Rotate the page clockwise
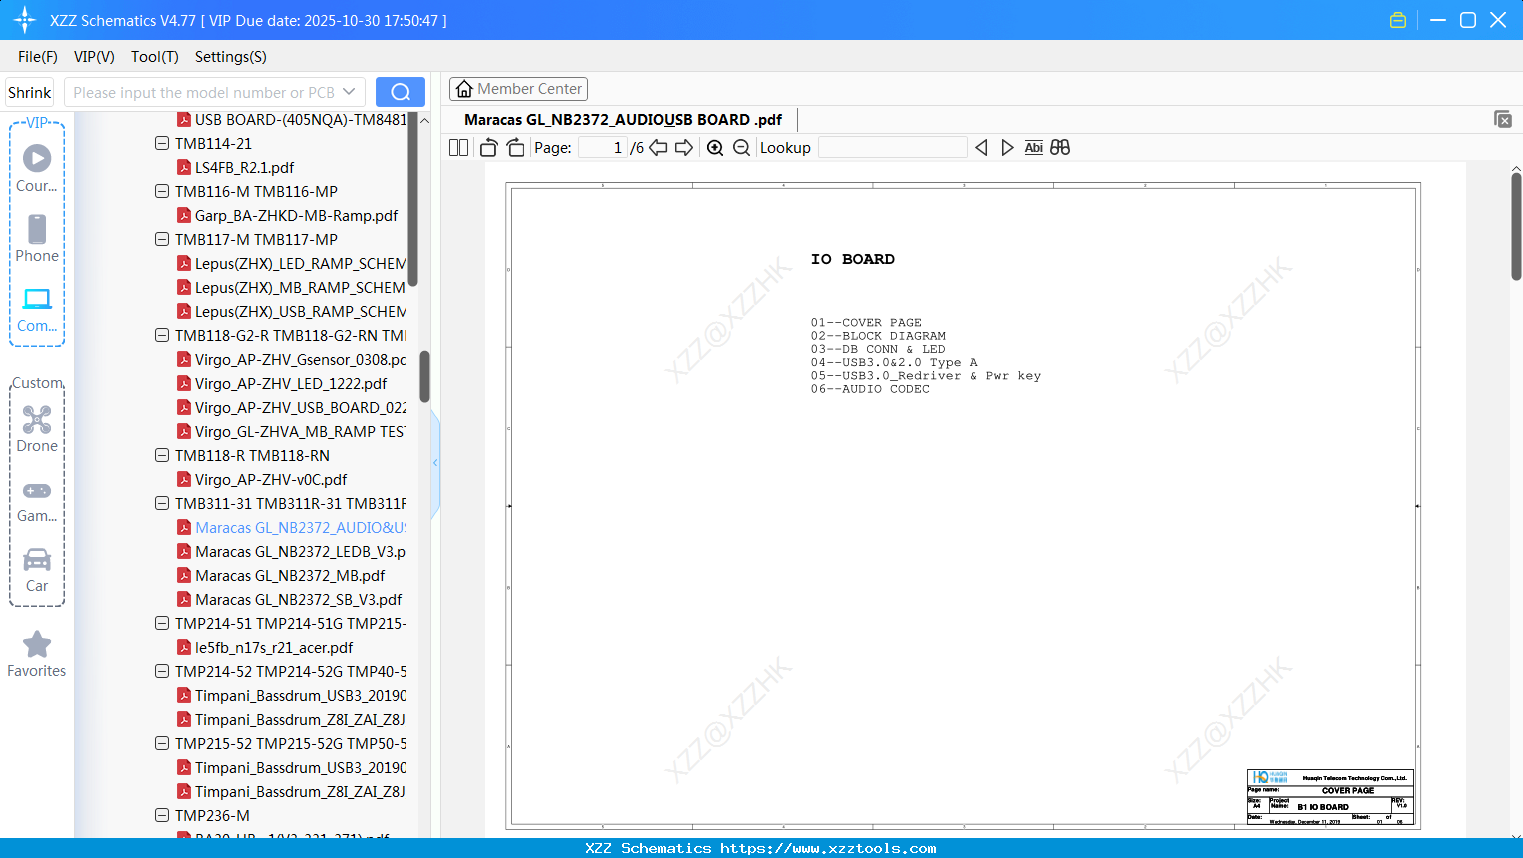The width and height of the screenshot is (1523, 858). [x=515, y=147]
